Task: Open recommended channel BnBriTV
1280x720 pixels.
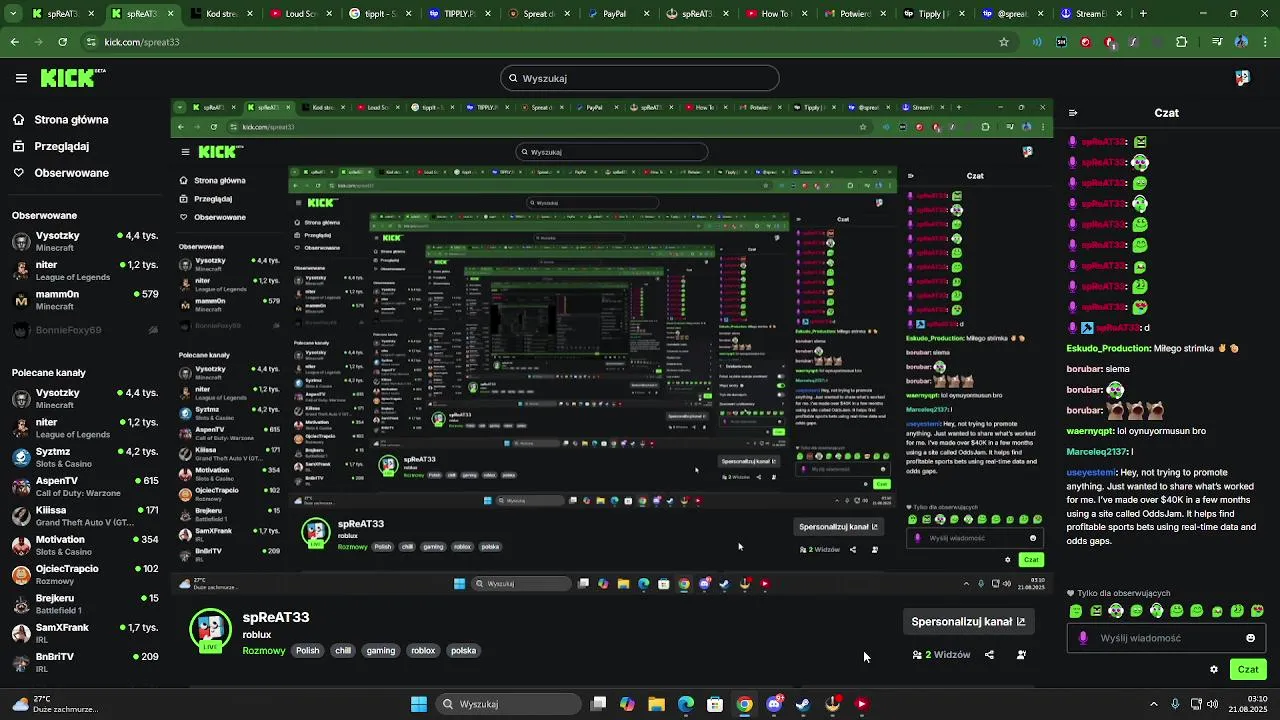Action: [84, 662]
